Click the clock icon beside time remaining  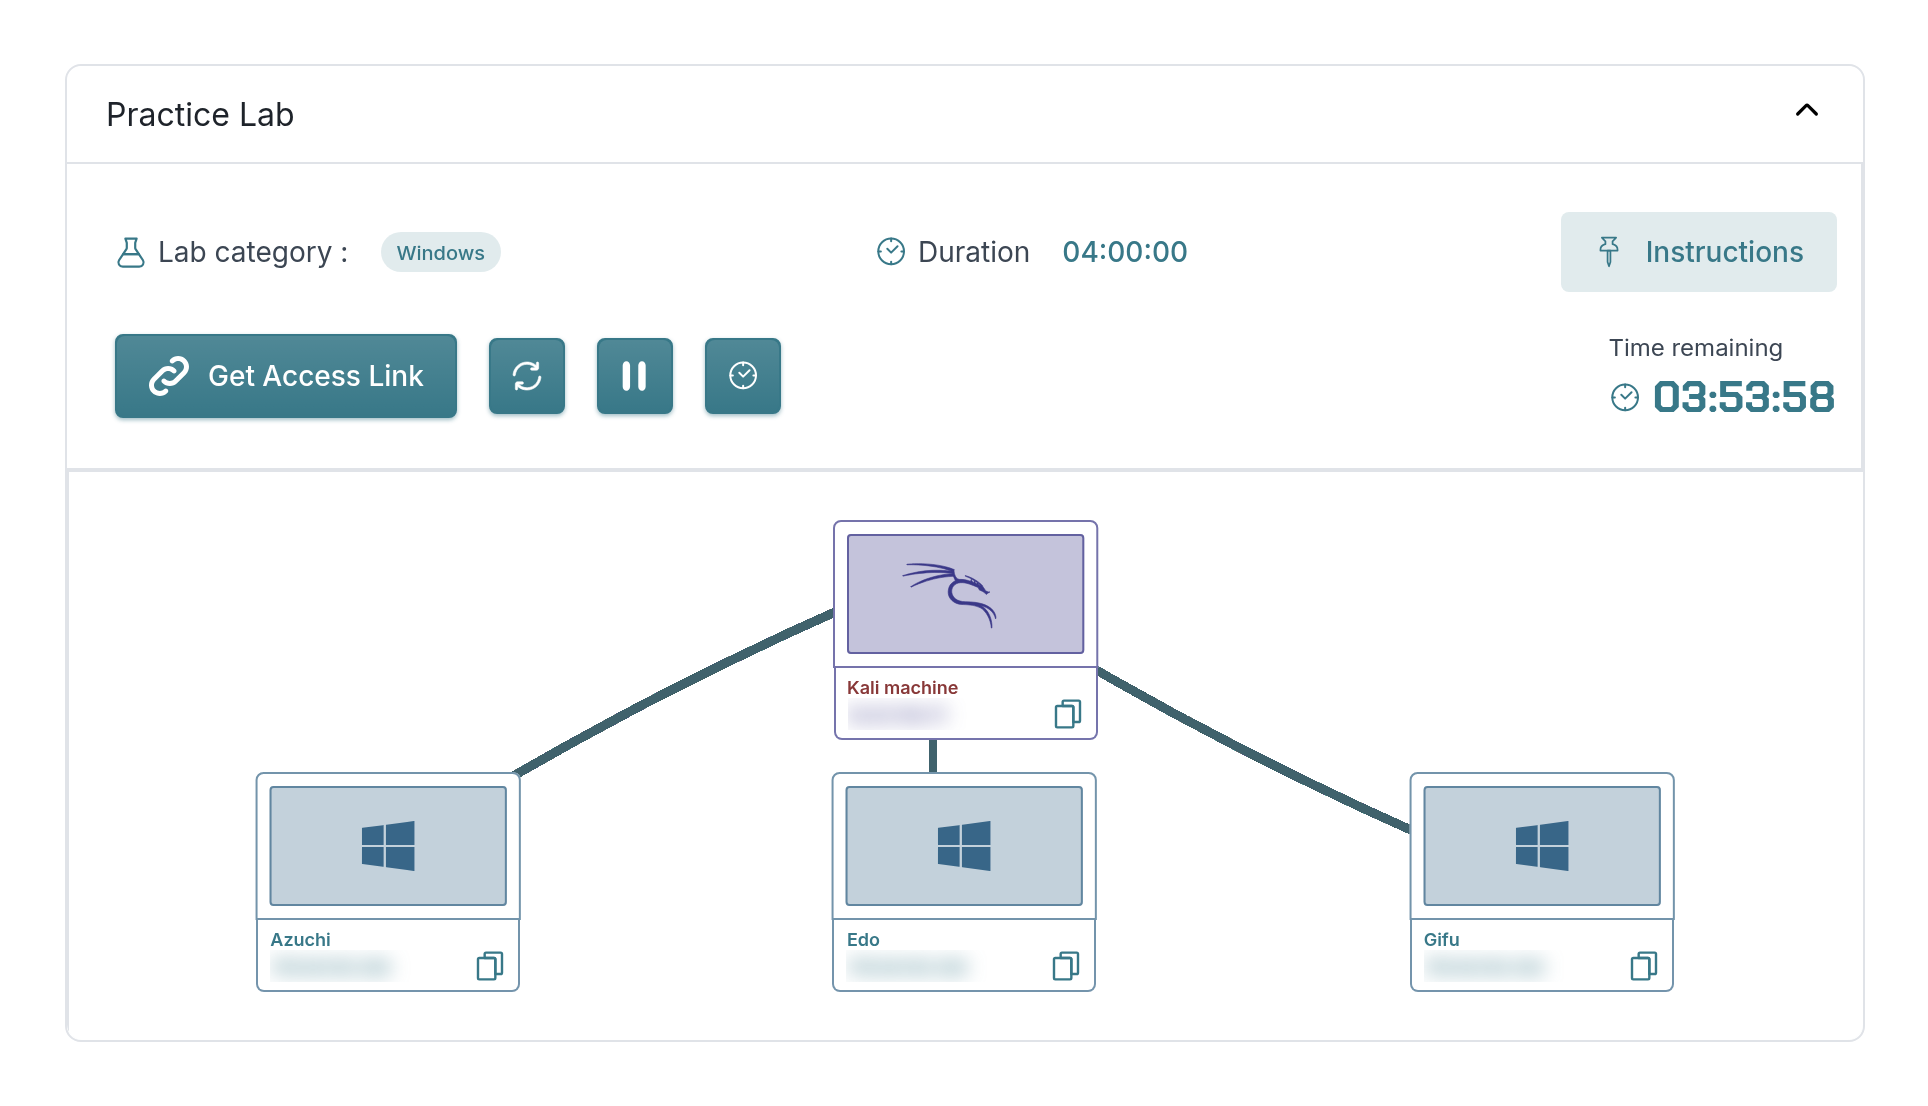coord(1625,397)
